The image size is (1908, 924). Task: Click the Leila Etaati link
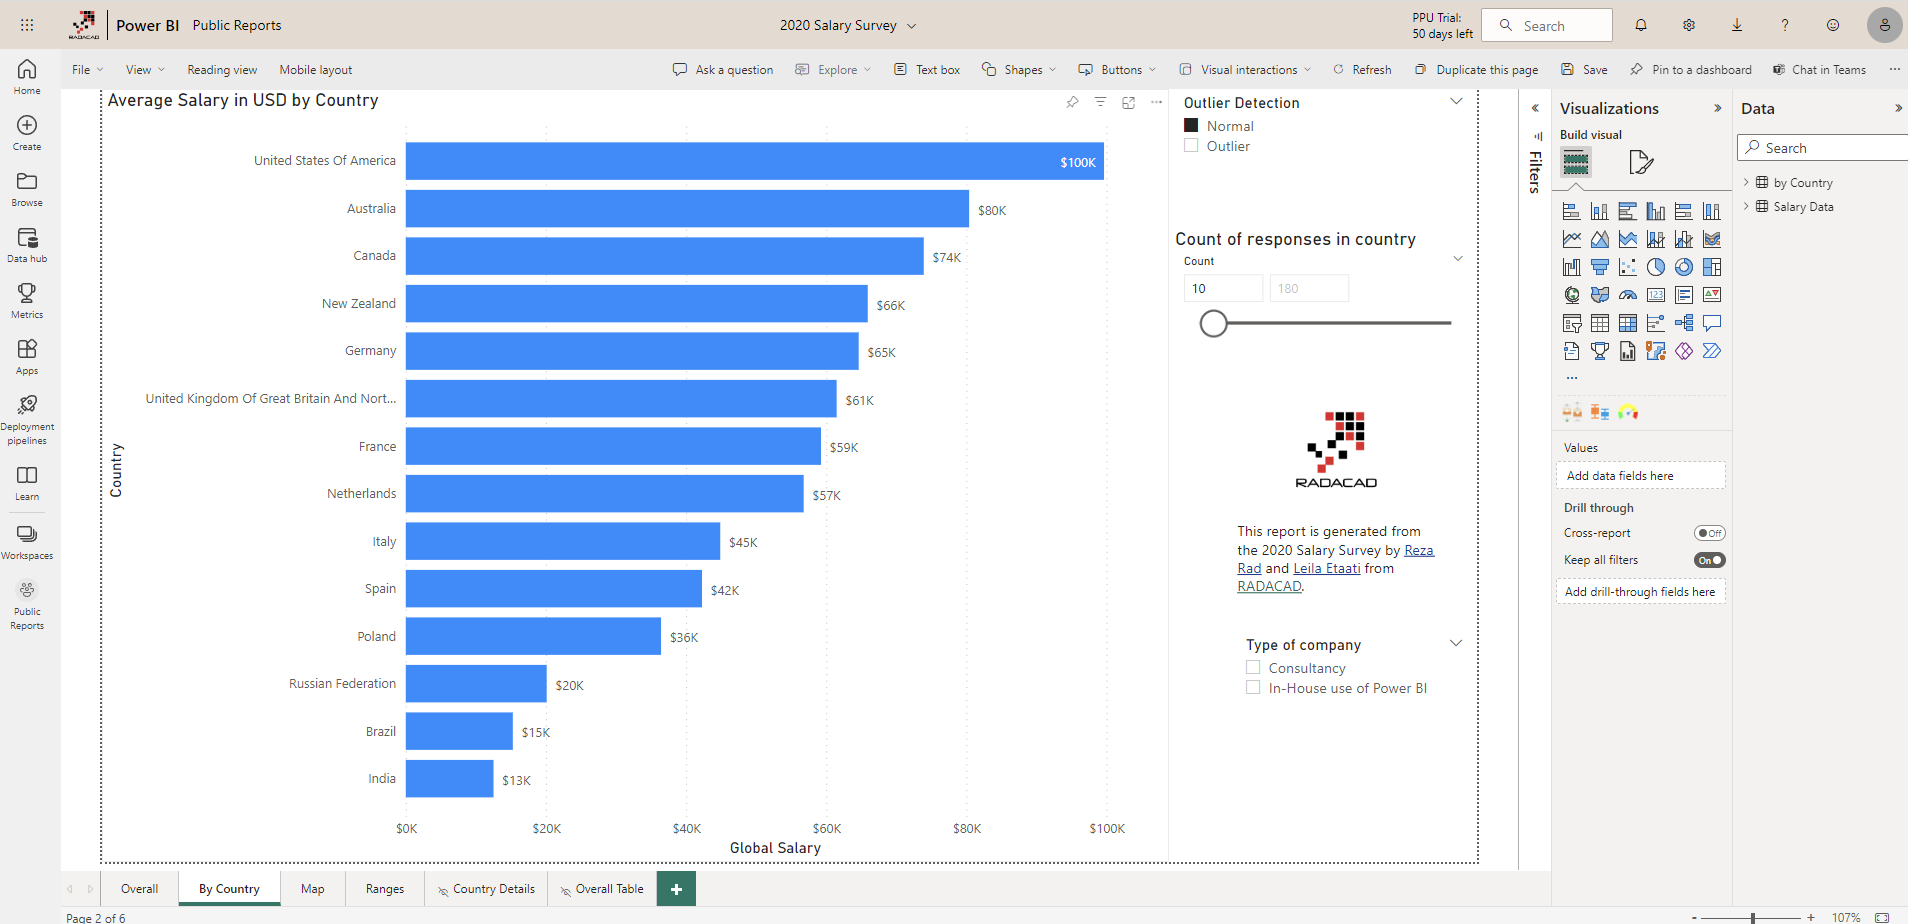[x=1326, y=568]
